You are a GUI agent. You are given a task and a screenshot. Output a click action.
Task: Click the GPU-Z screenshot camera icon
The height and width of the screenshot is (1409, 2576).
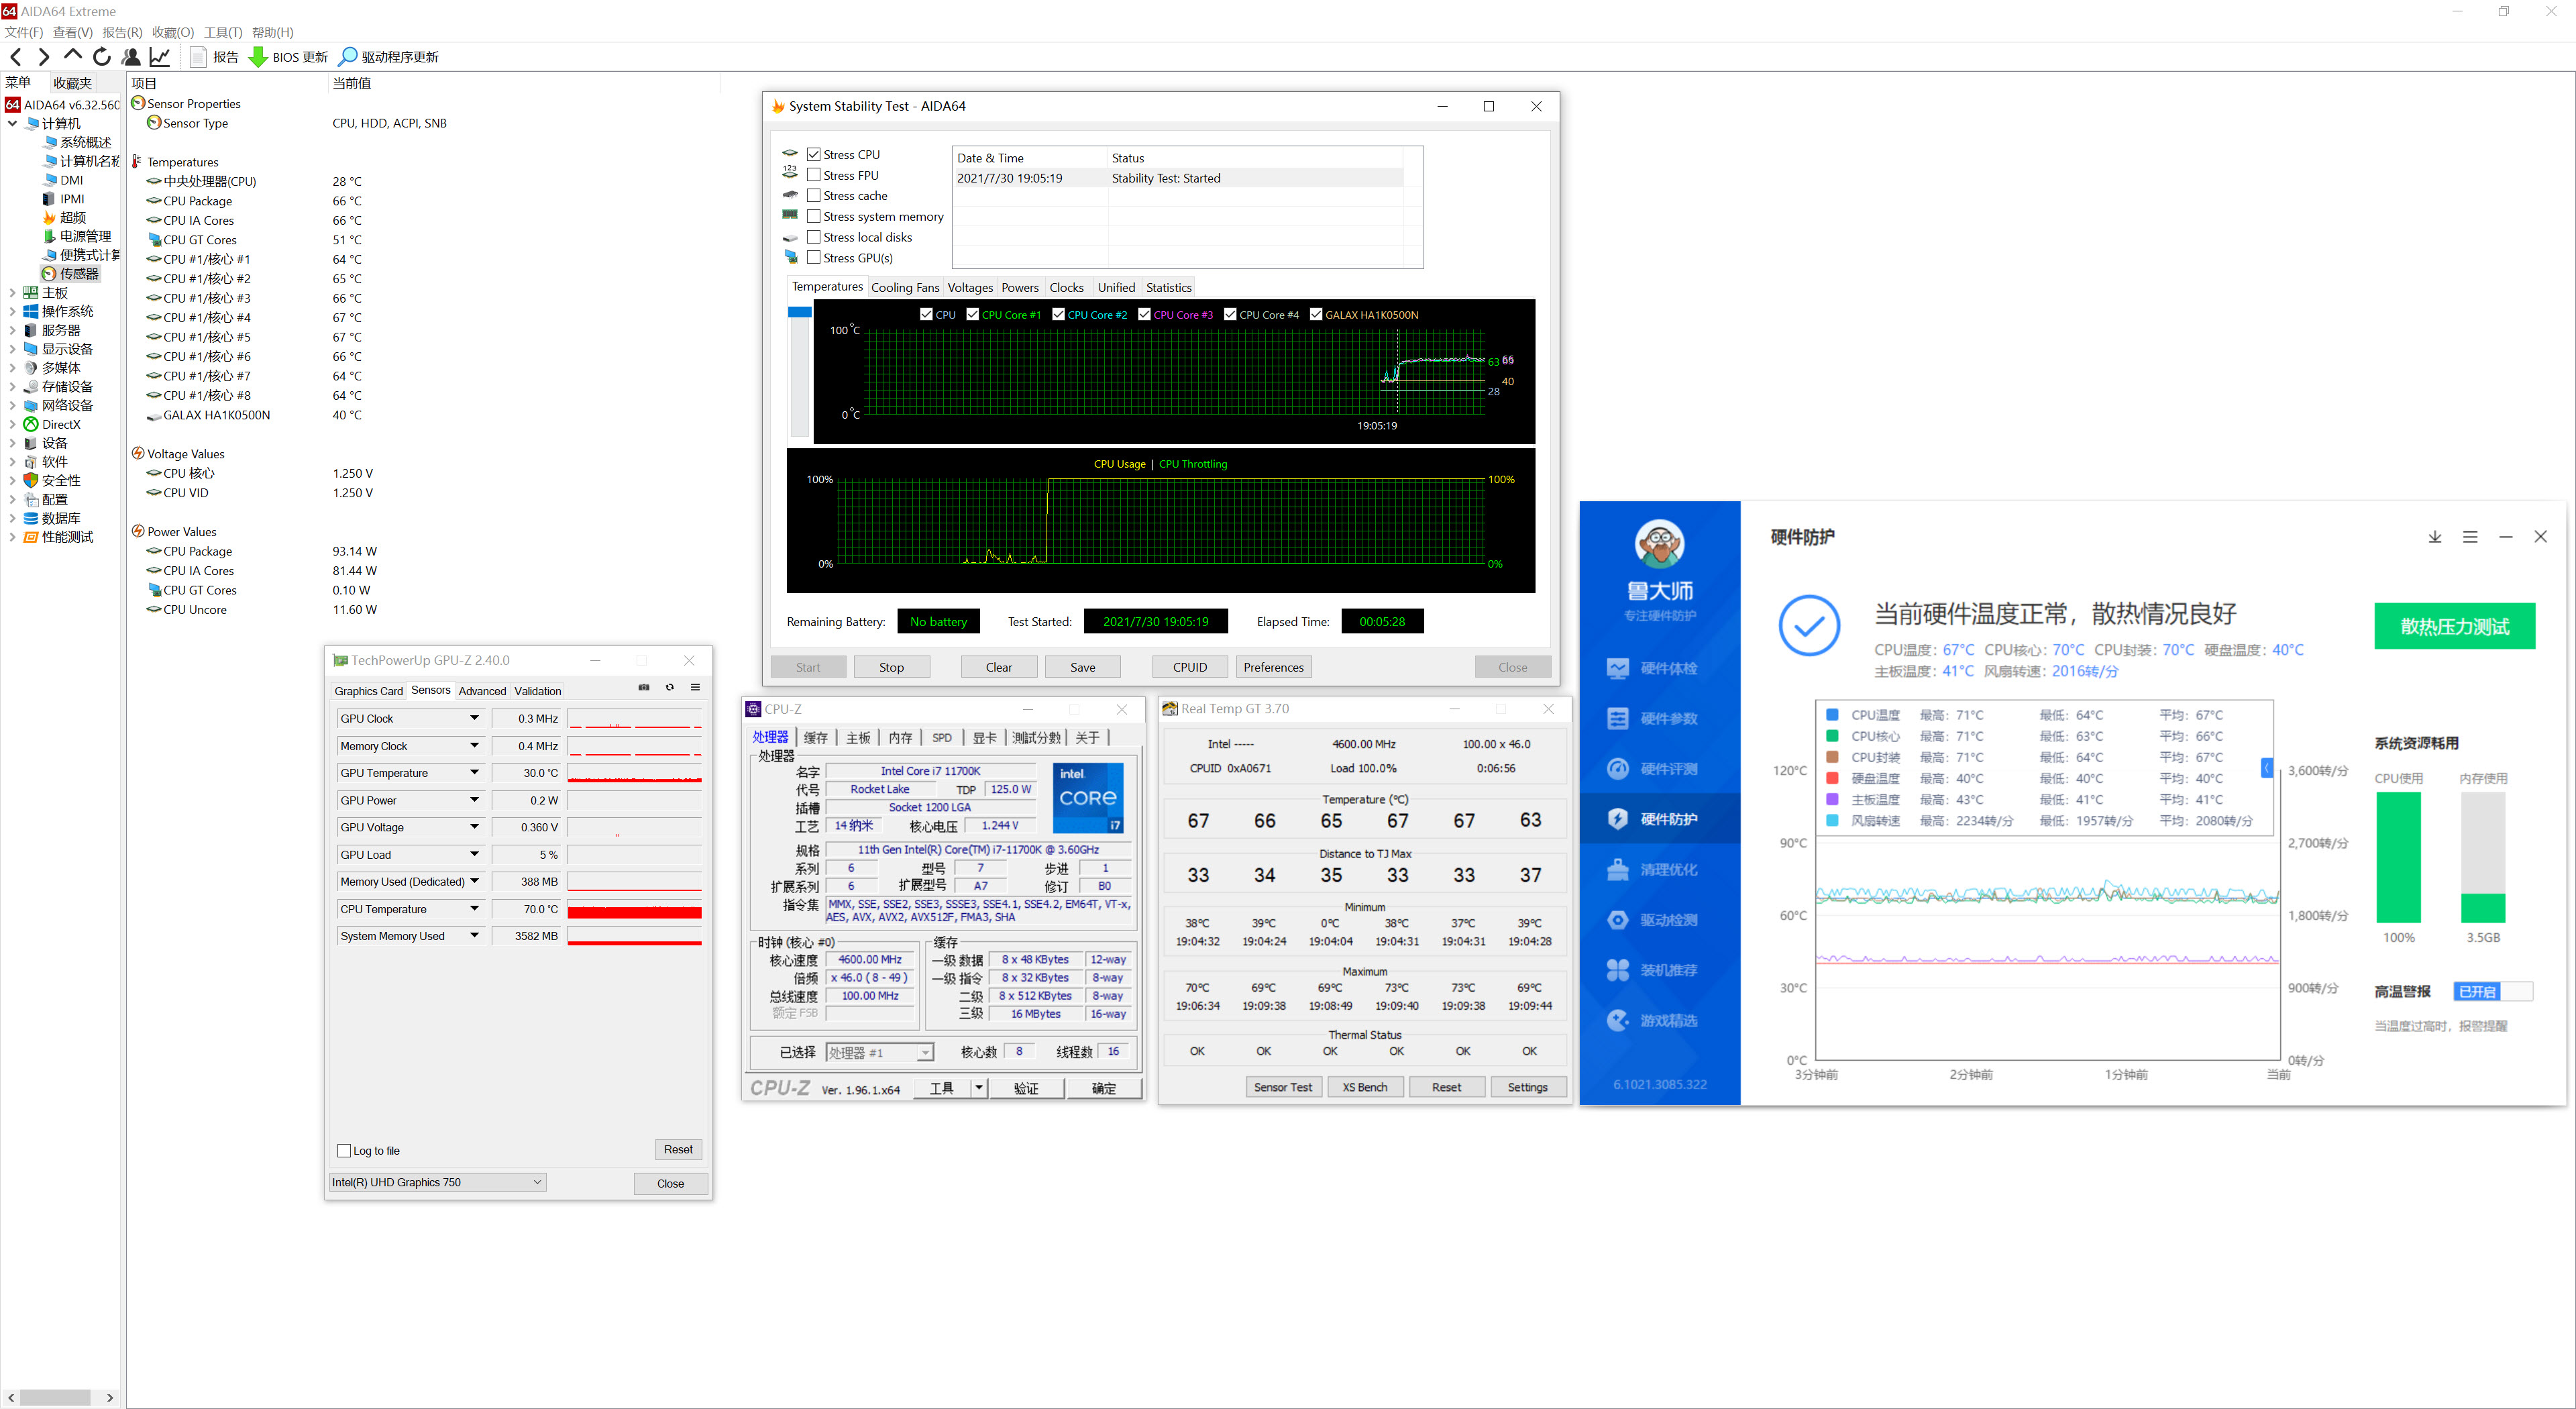tap(644, 688)
